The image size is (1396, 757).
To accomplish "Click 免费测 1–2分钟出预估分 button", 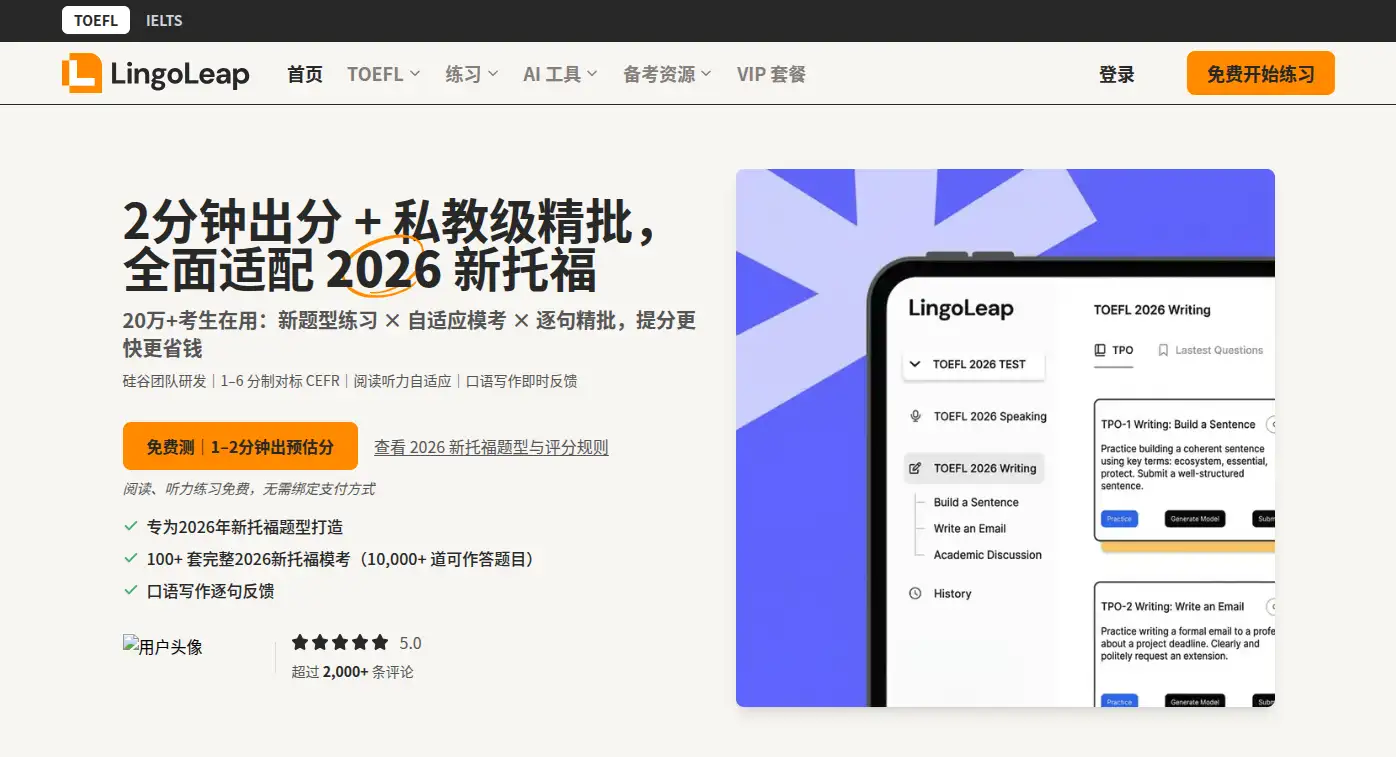I will point(240,446).
